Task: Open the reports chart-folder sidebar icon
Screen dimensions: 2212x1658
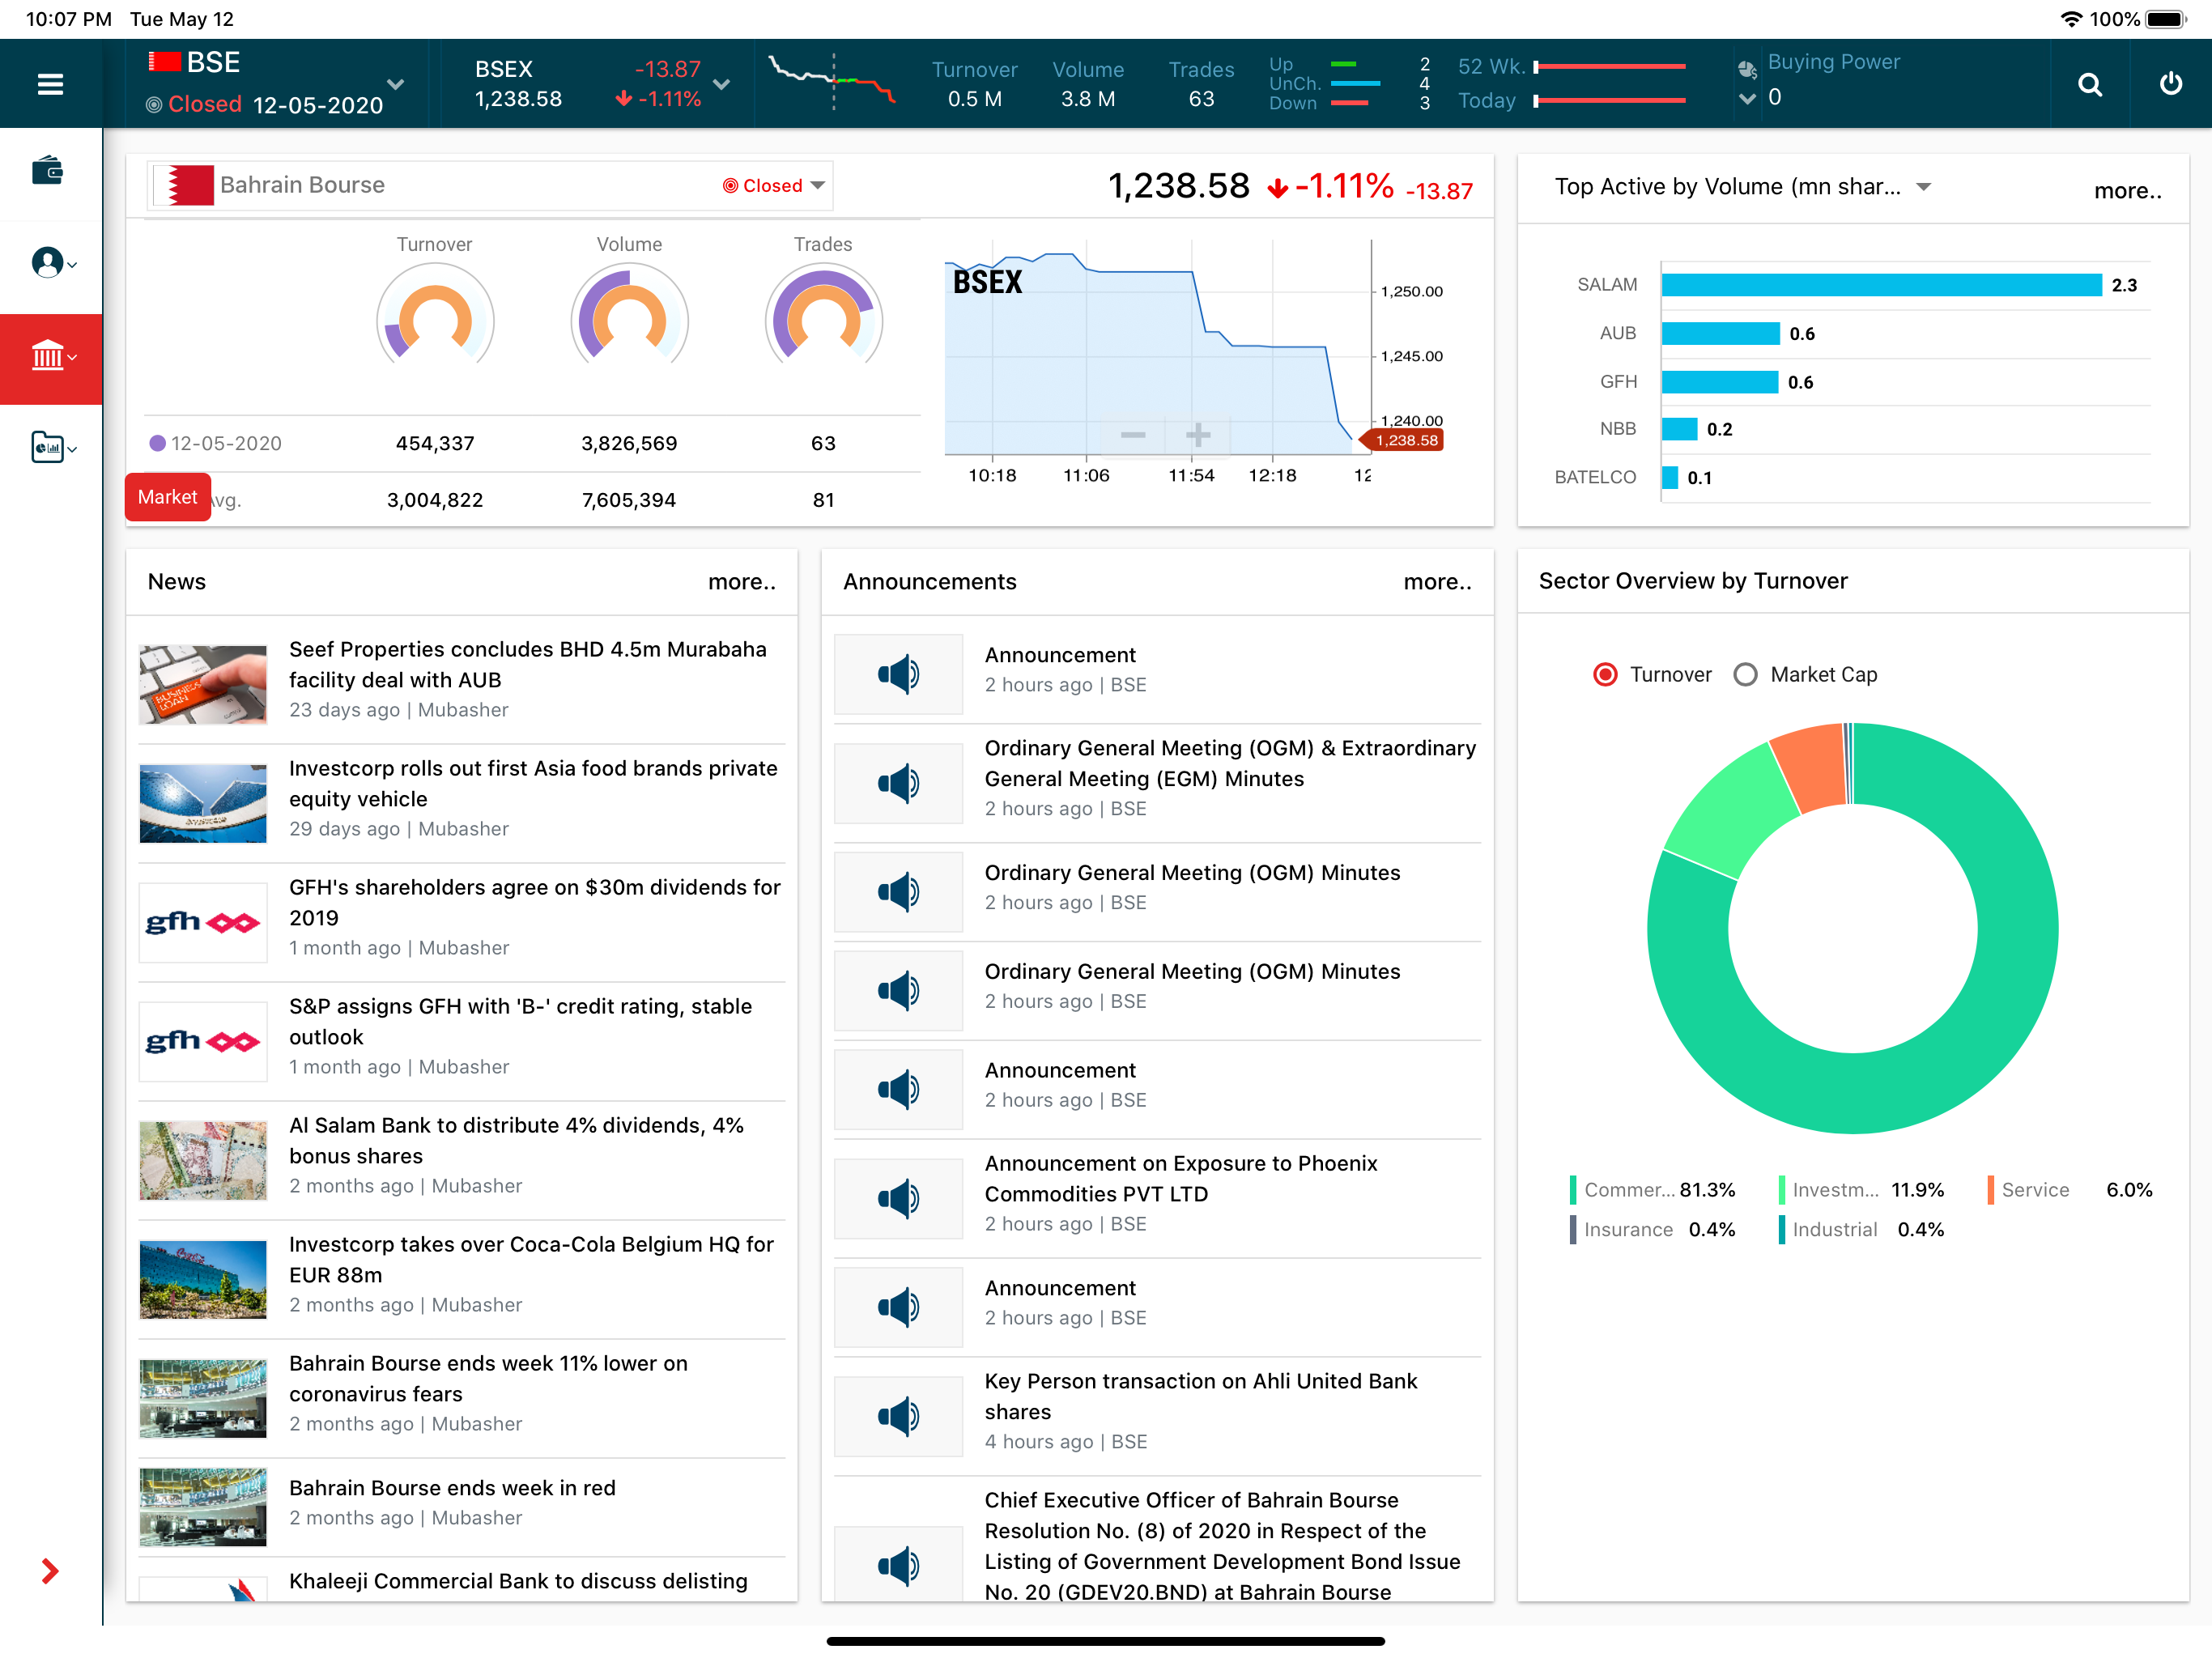Action: 47,447
